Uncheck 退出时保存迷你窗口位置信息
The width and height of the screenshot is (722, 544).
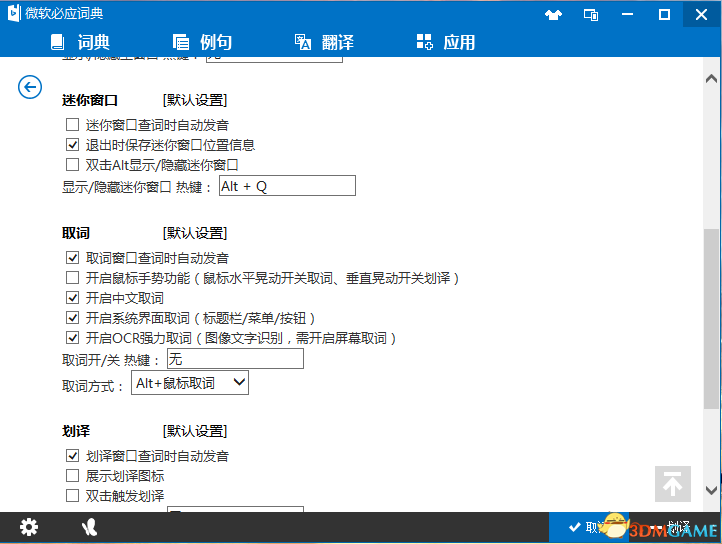point(72,145)
